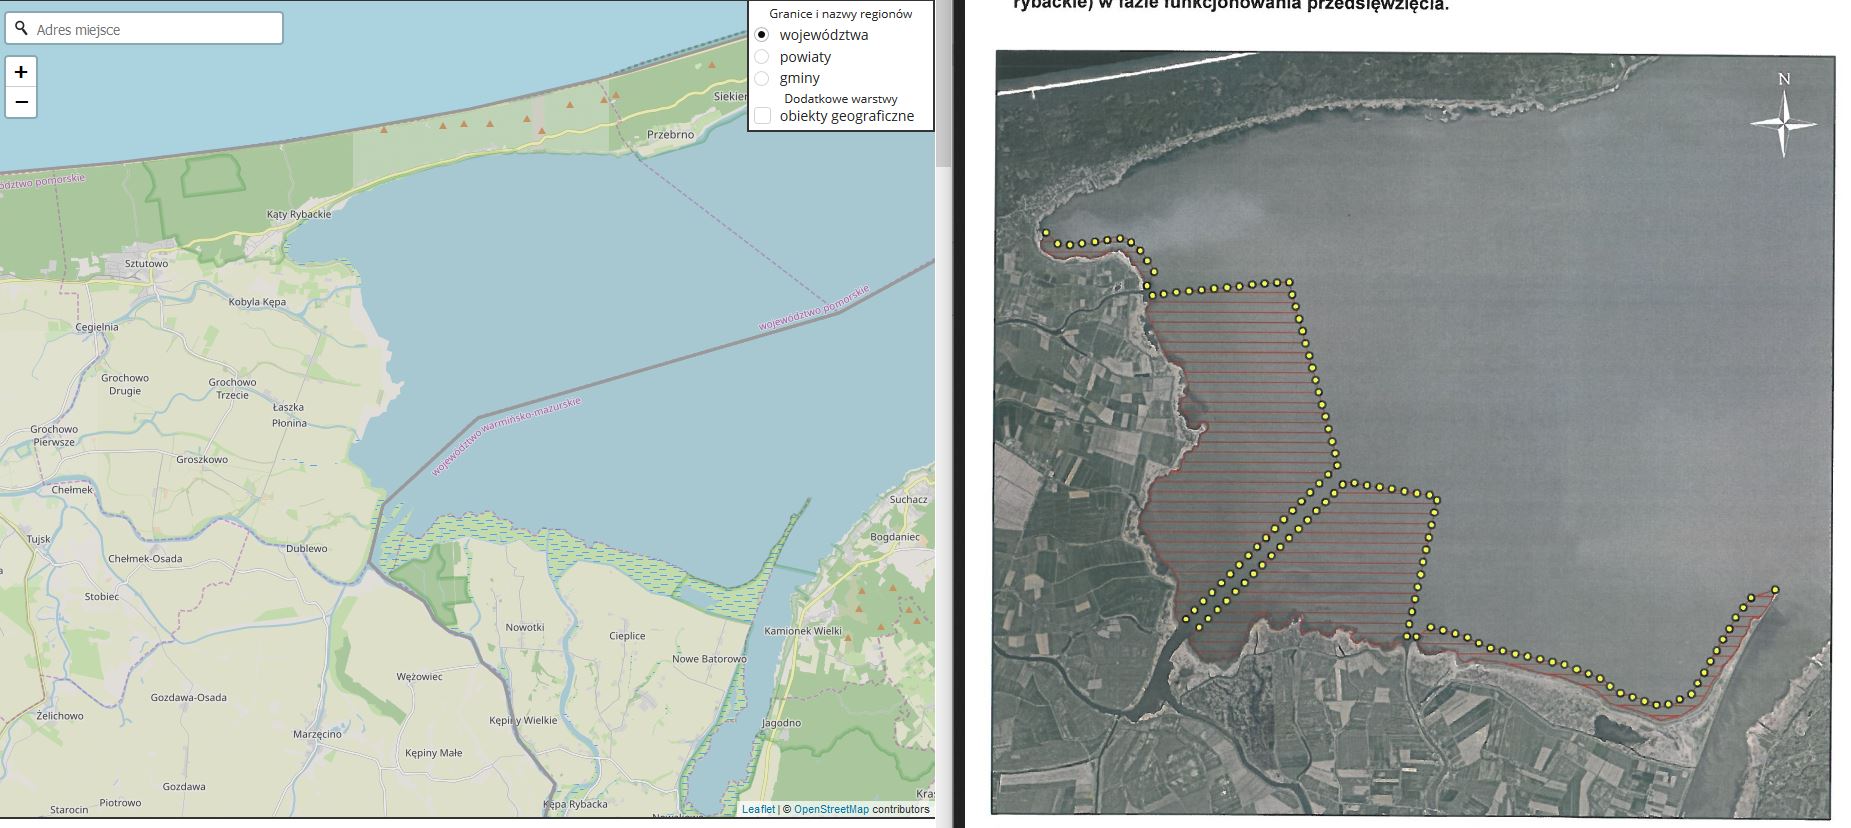Click the Przebrno place label
This screenshot has width=1851, height=828.
670,134
